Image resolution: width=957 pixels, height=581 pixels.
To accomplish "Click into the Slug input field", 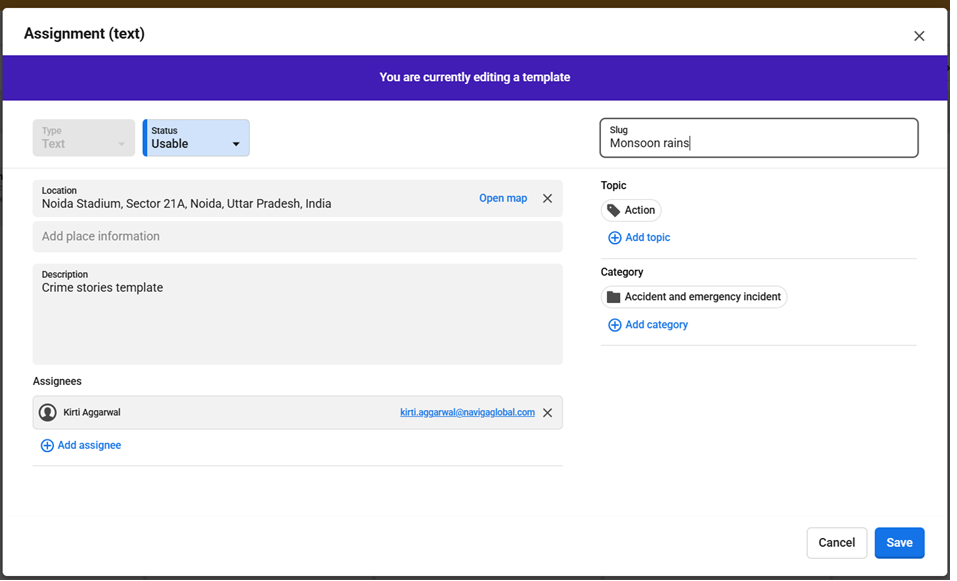I will (758, 143).
